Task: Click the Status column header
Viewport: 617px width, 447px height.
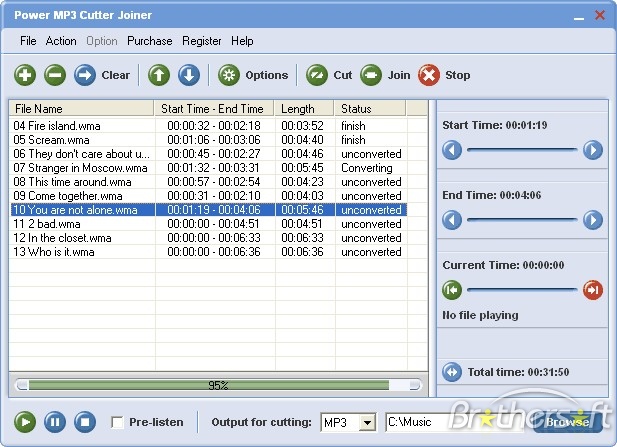Action: pos(370,108)
